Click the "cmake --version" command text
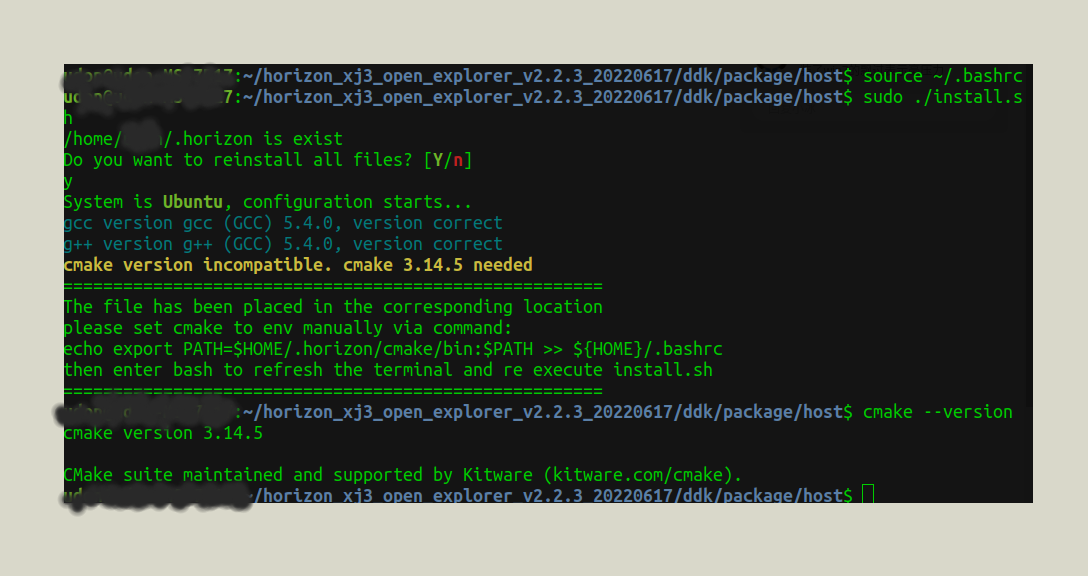 937,412
